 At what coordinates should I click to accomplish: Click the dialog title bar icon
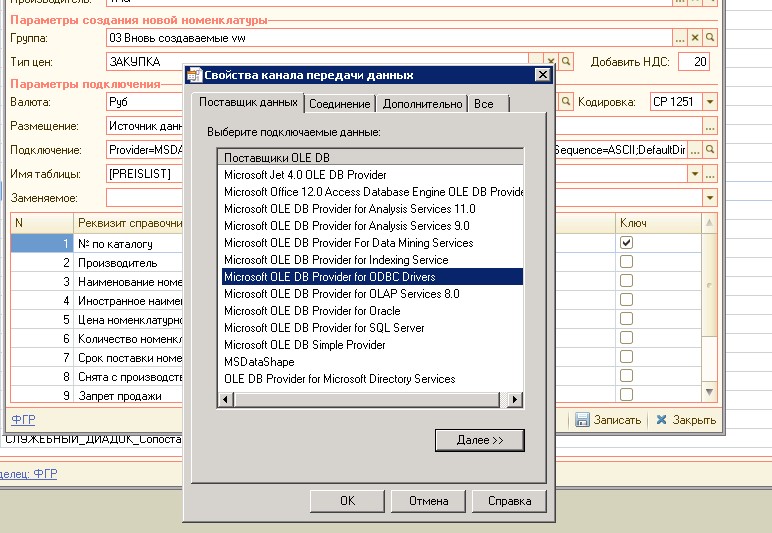coord(194,75)
